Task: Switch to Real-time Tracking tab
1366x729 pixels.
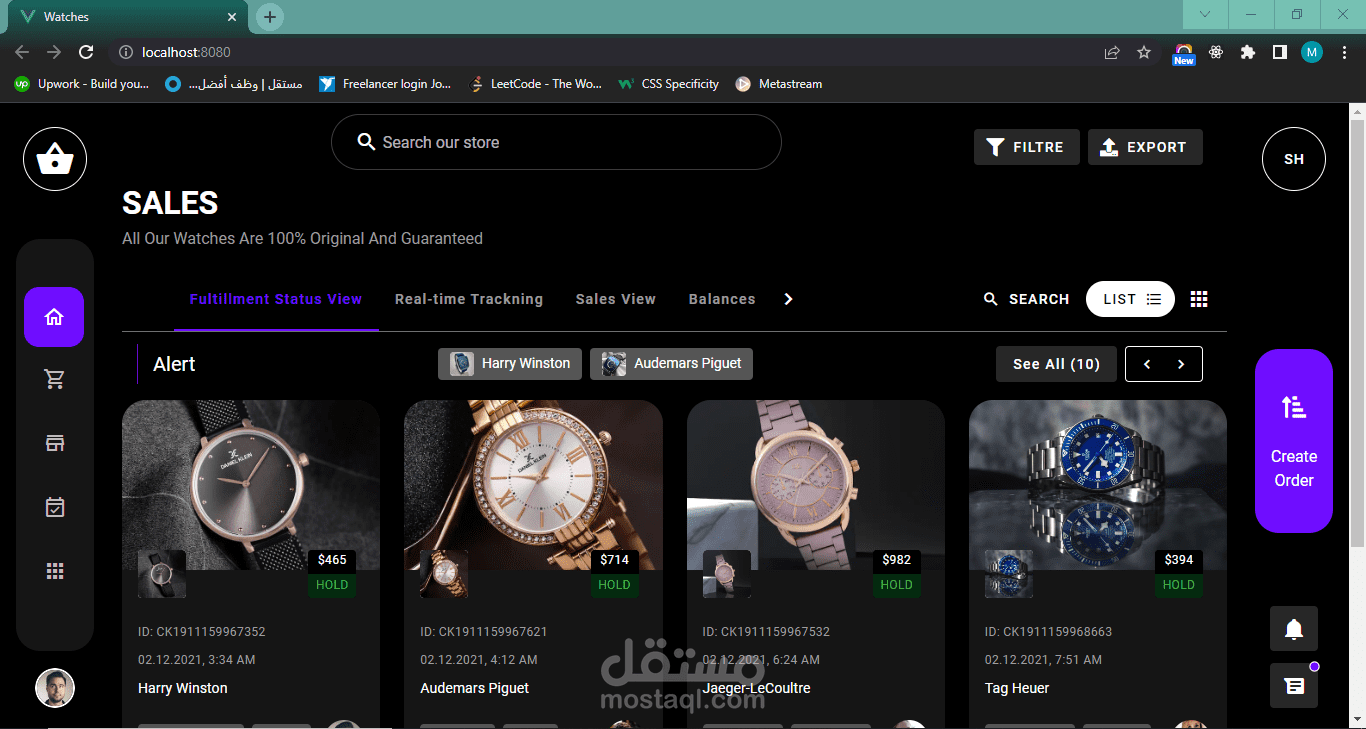Action: (x=469, y=299)
